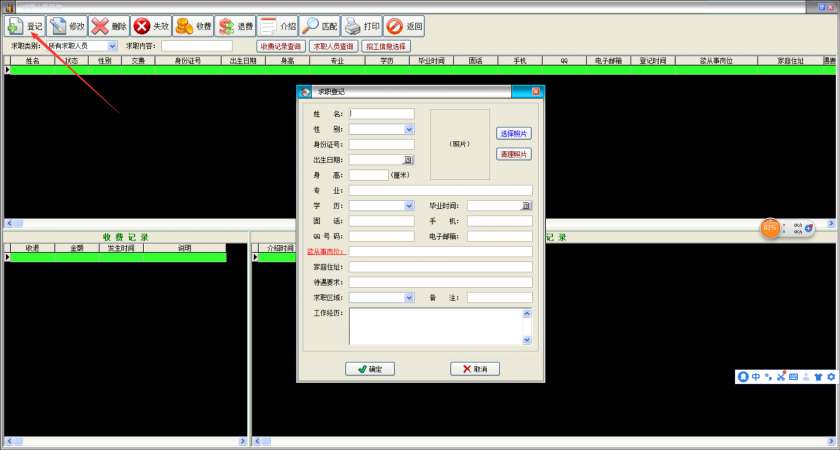
Task: Open the 收费 (Charge) toolbar icon
Action: [185, 26]
